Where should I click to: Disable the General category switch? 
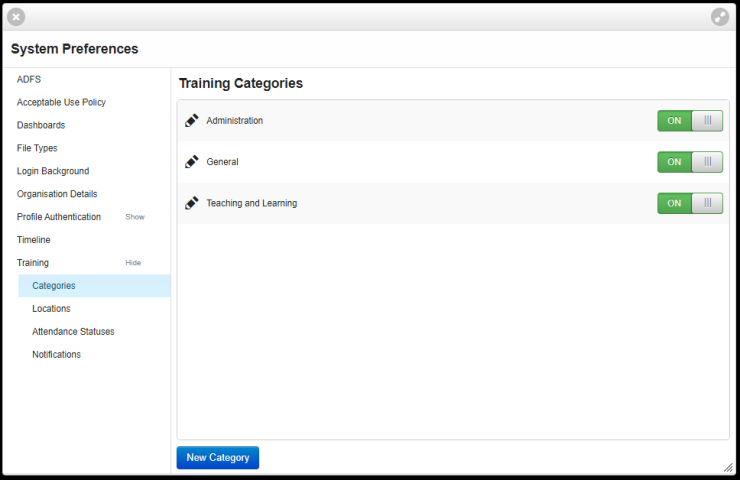pos(690,162)
